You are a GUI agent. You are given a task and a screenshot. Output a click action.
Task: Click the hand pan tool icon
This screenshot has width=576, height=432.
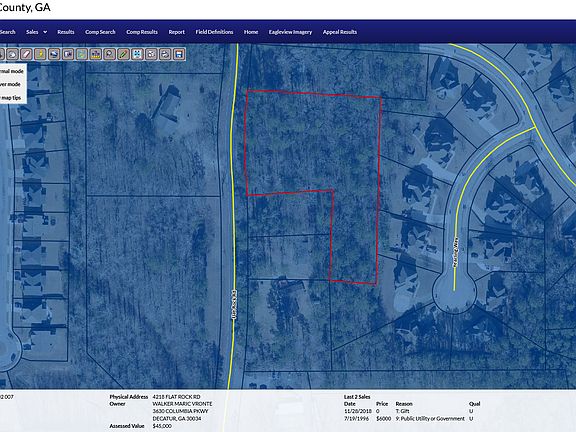pos(13,54)
